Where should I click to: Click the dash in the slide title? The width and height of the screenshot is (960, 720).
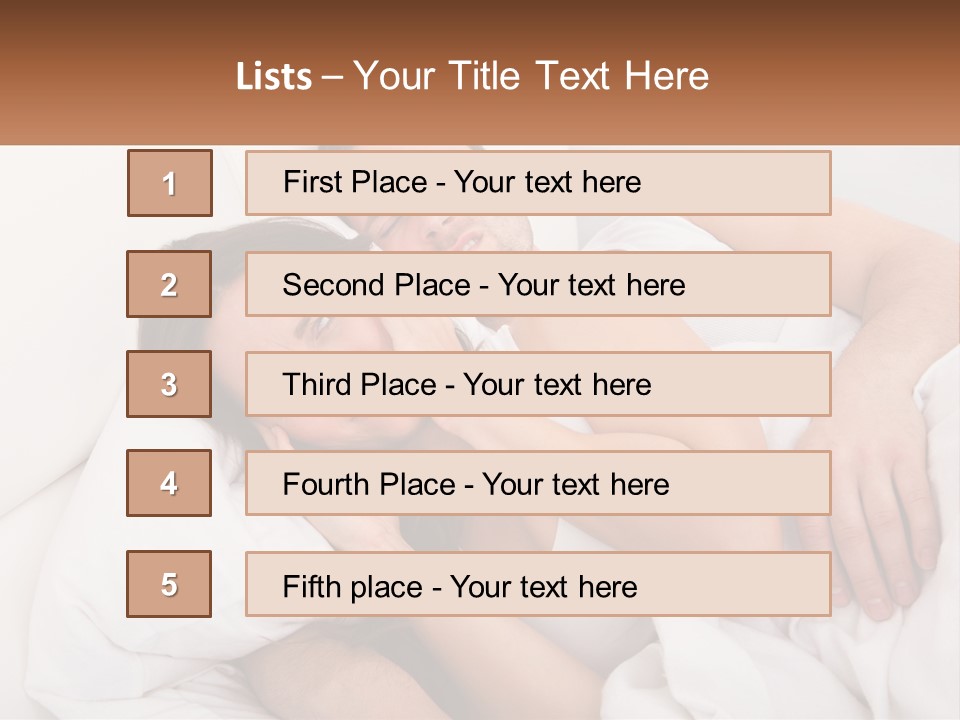click(333, 77)
